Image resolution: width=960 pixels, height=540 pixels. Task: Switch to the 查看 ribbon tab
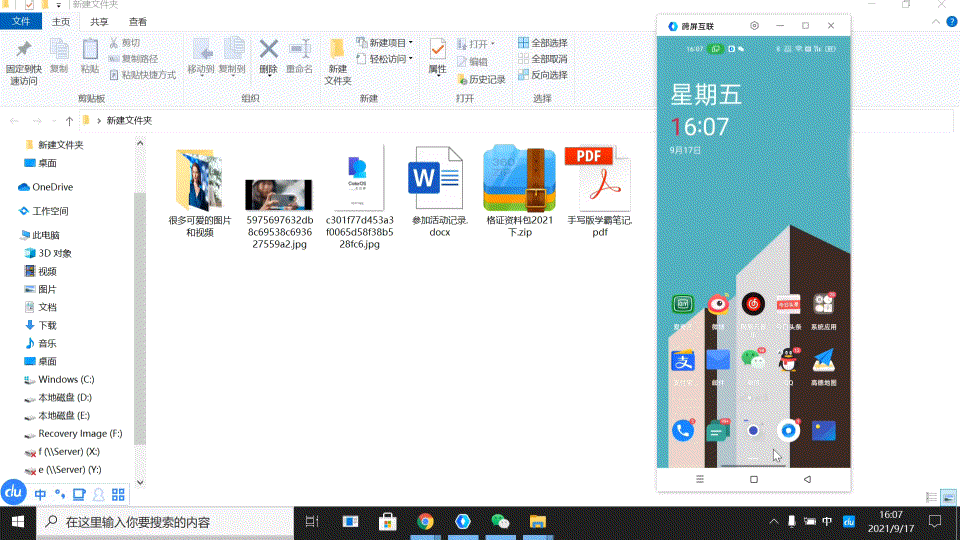point(138,21)
